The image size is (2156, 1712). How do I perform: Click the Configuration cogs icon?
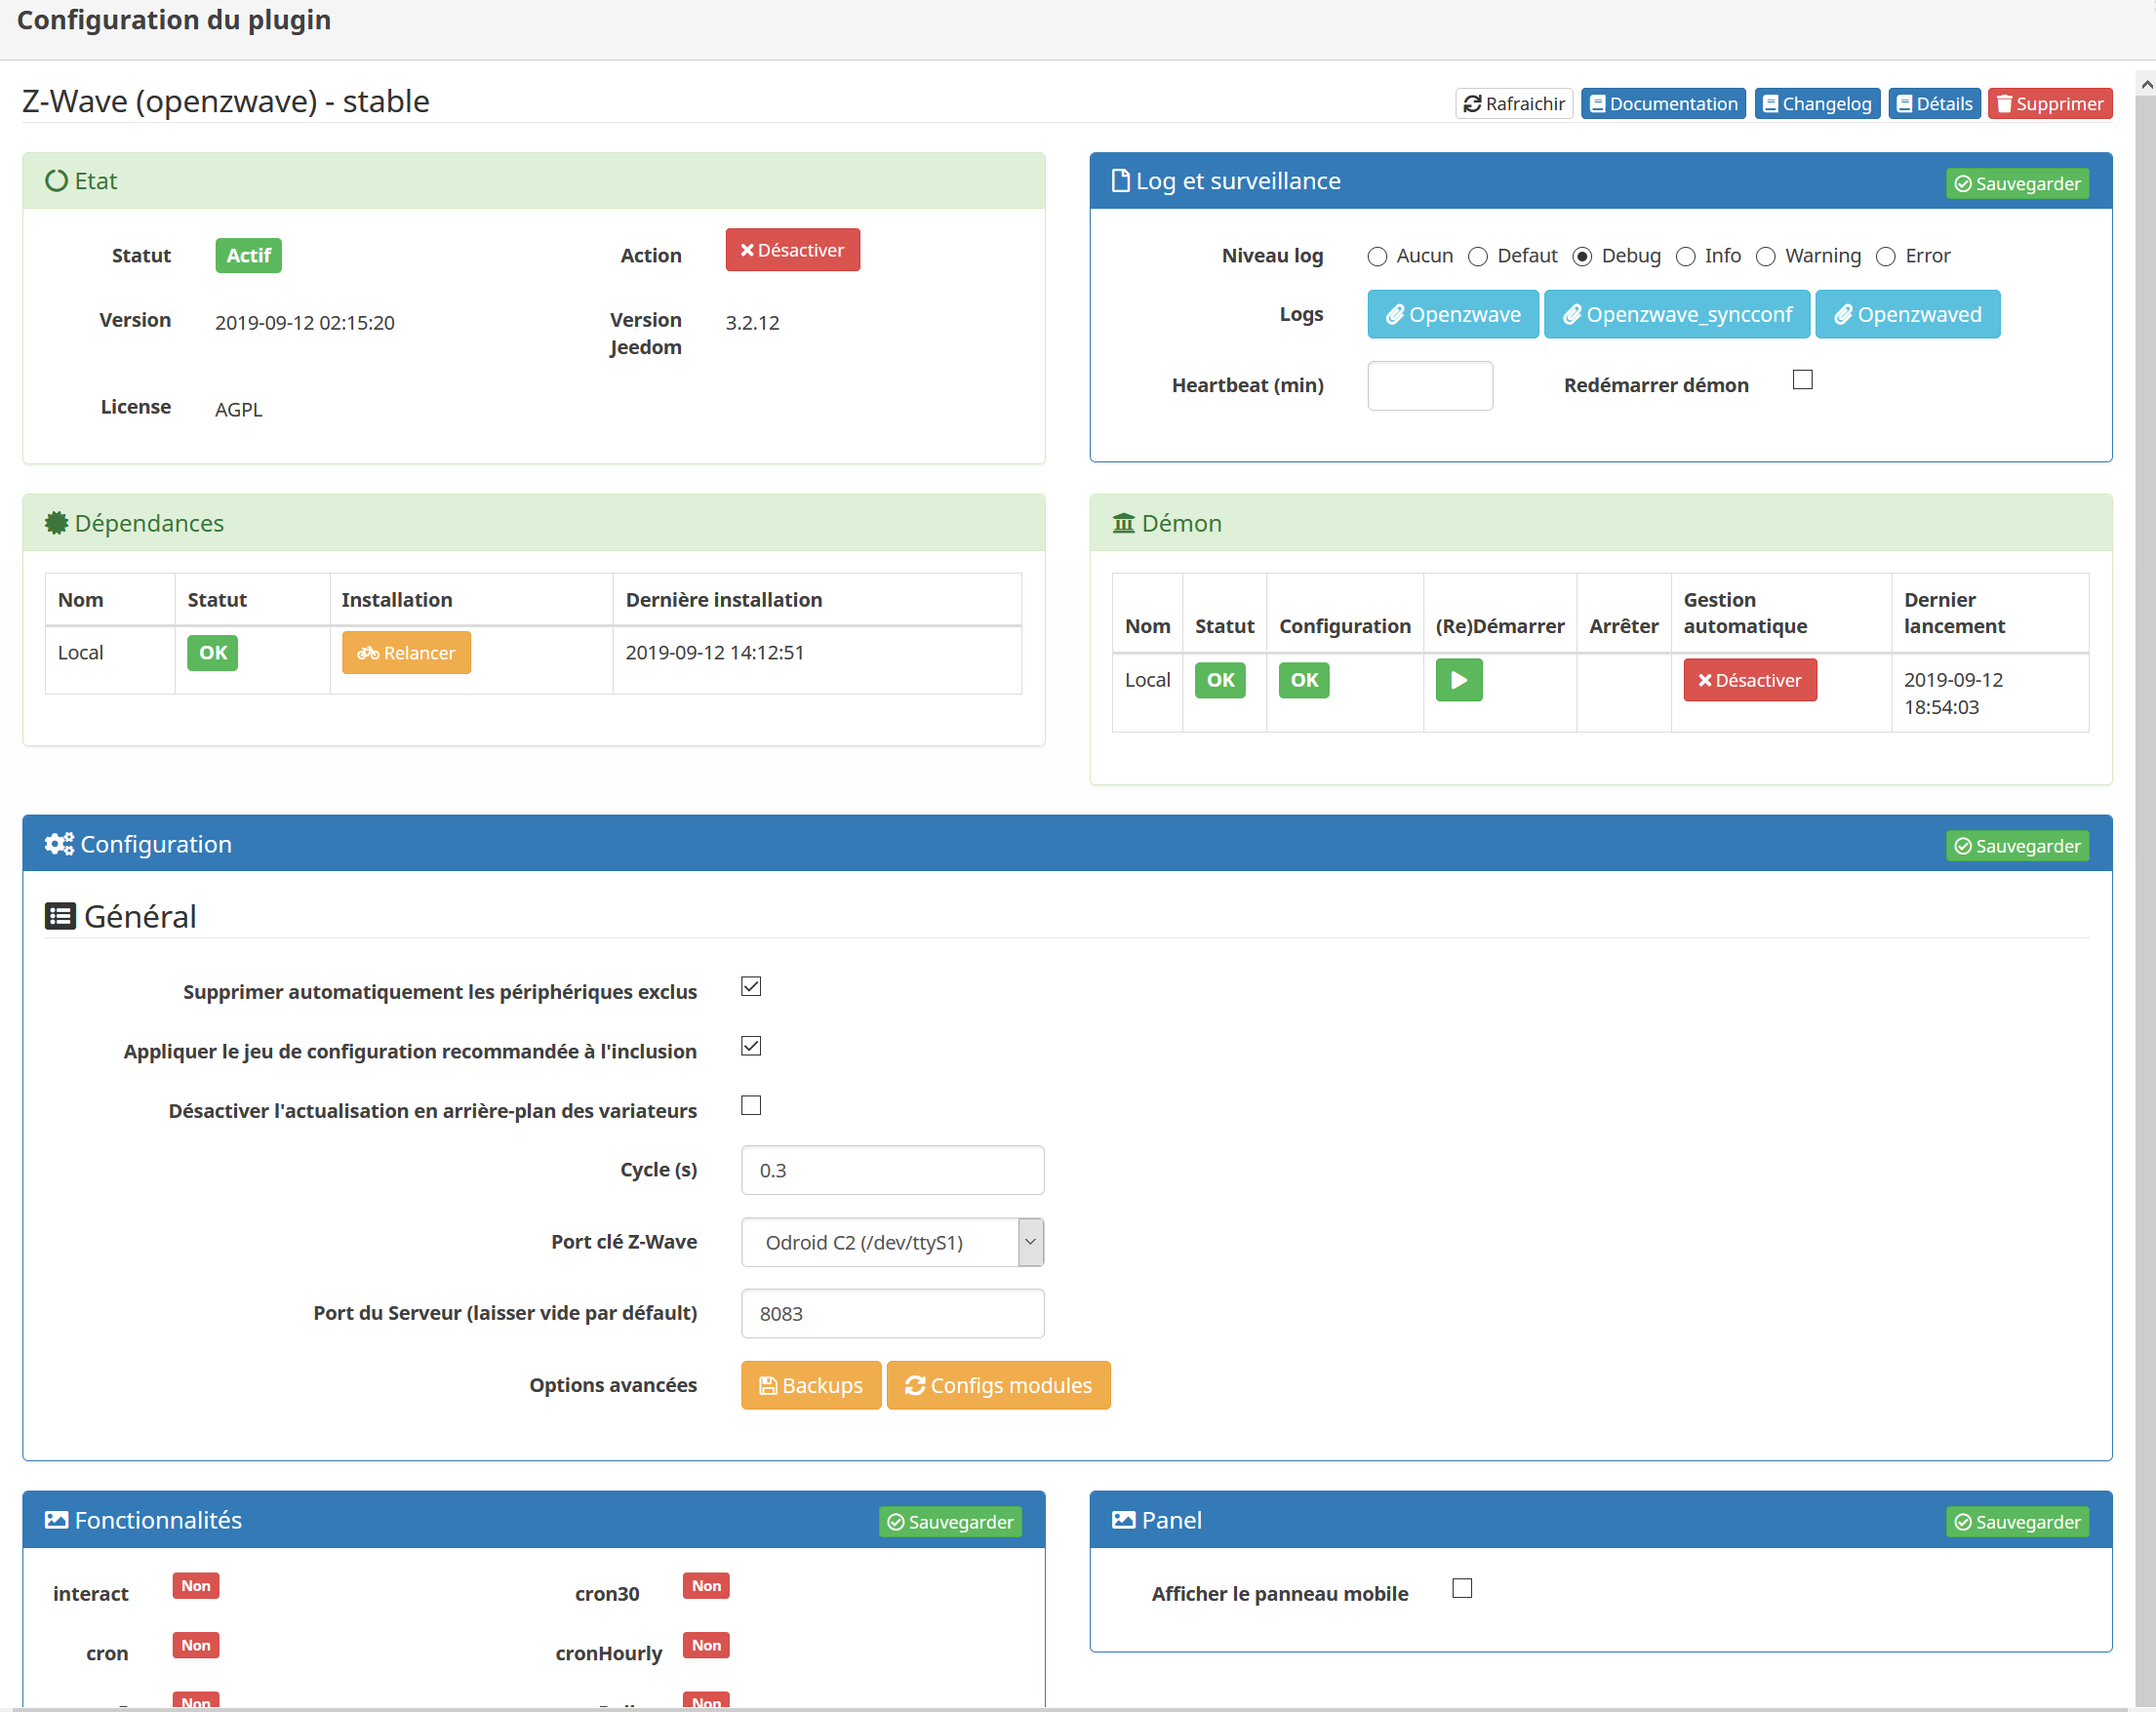(59, 845)
